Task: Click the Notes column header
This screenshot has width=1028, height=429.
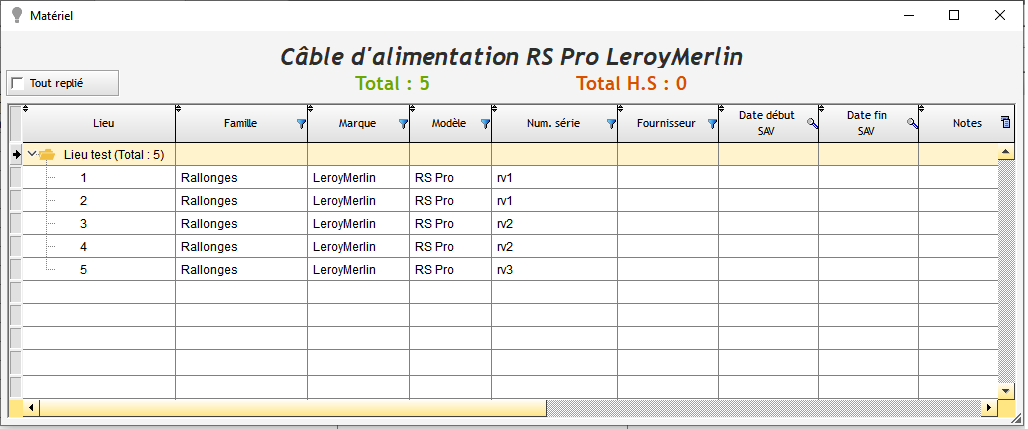Action: click(967, 123)
